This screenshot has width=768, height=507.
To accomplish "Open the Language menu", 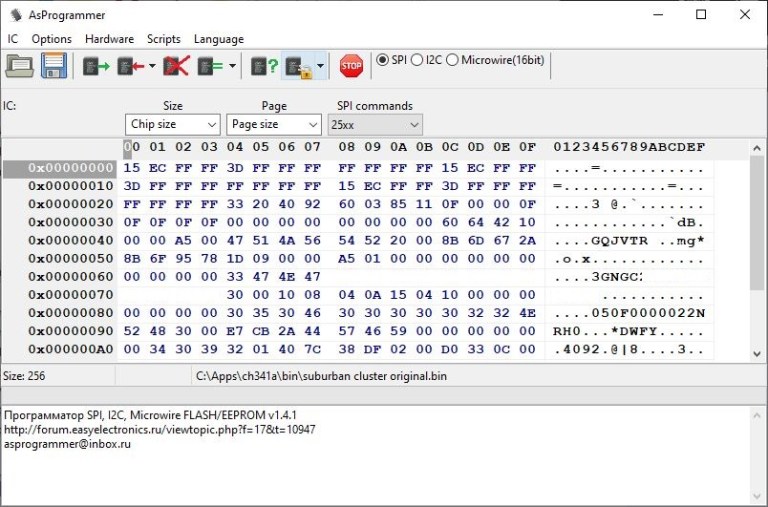I will [218, 39].
